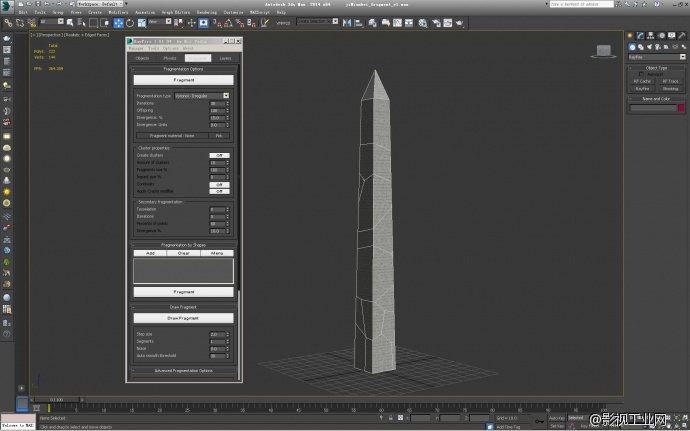Open the Motion panel tab icon
This screenshot has height=431, width=690.
(x=661, y=36)
